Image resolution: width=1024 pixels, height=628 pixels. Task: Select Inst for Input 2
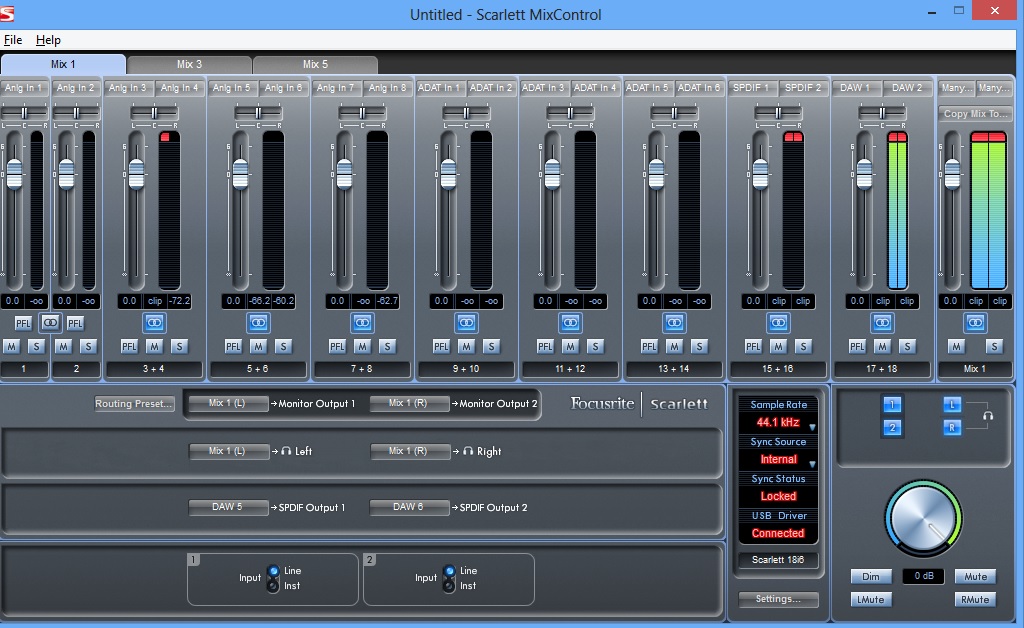(449, 586)
